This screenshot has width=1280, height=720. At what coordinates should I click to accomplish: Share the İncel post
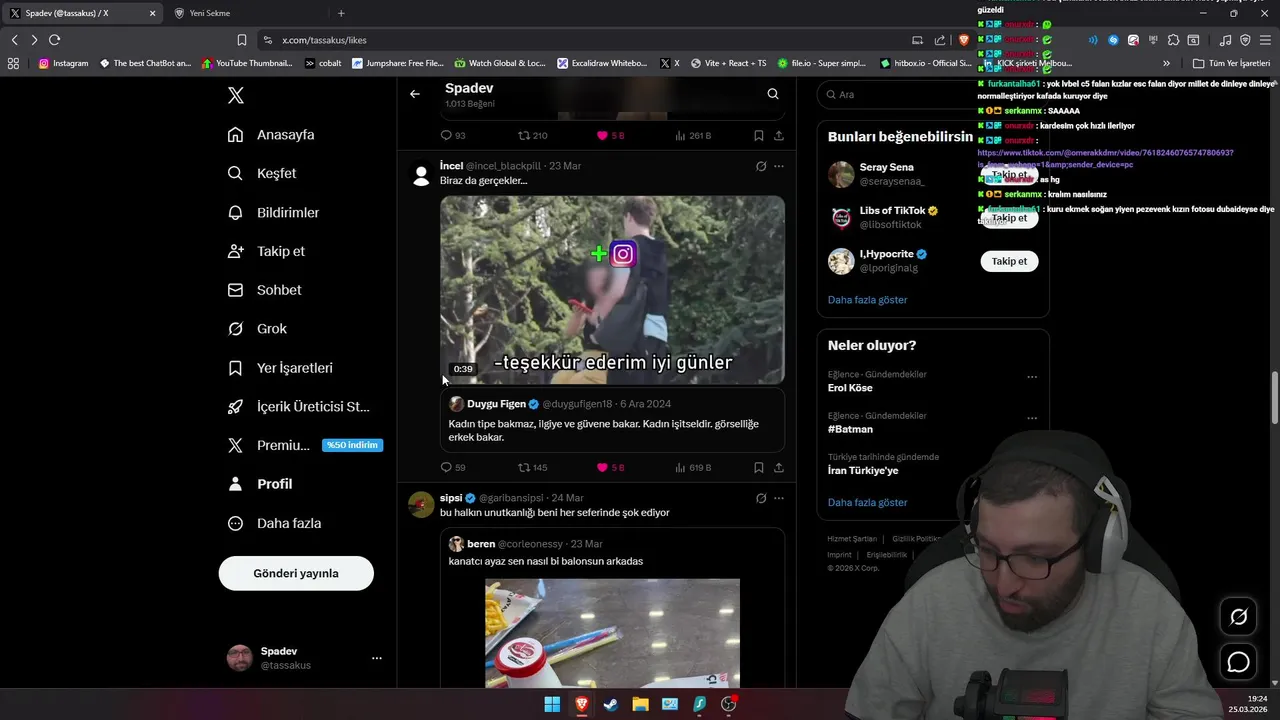(x=779, y=467)
